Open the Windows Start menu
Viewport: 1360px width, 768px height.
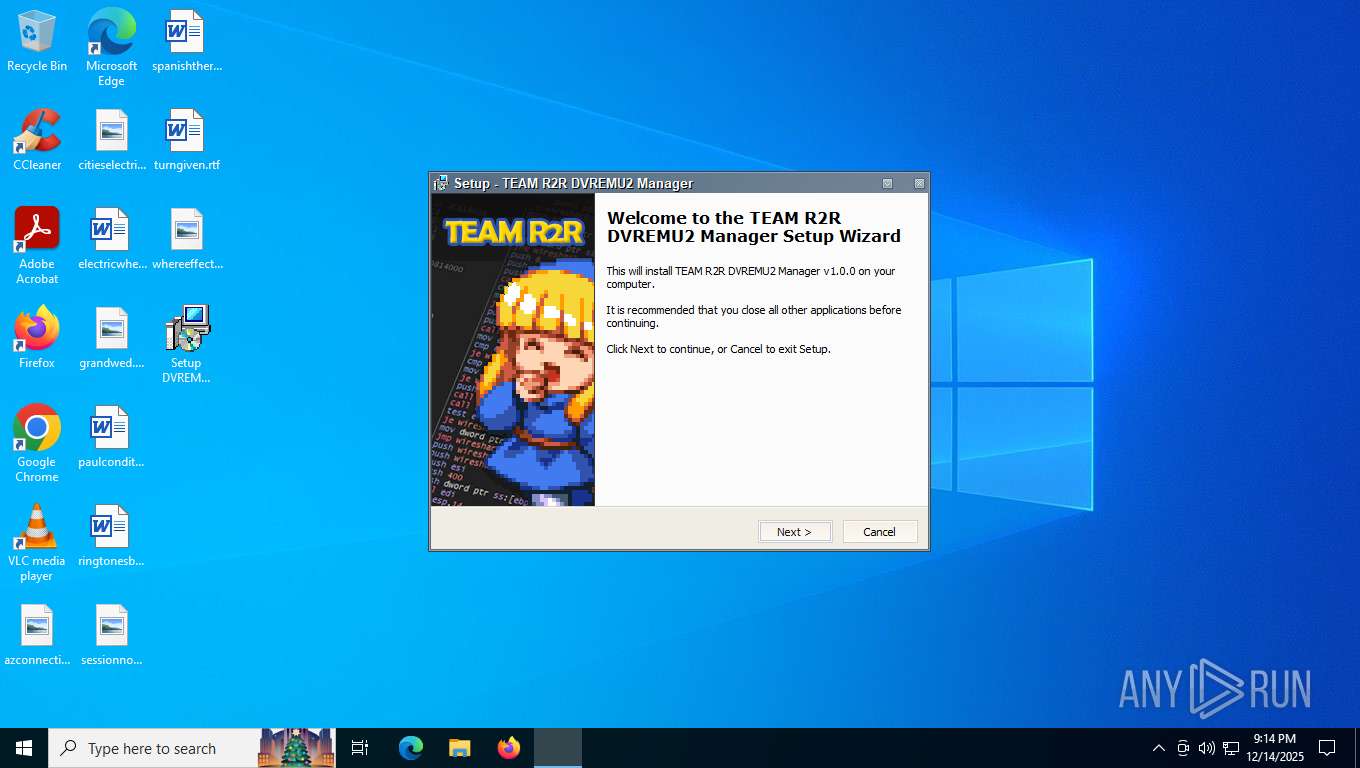click(24, 748)
